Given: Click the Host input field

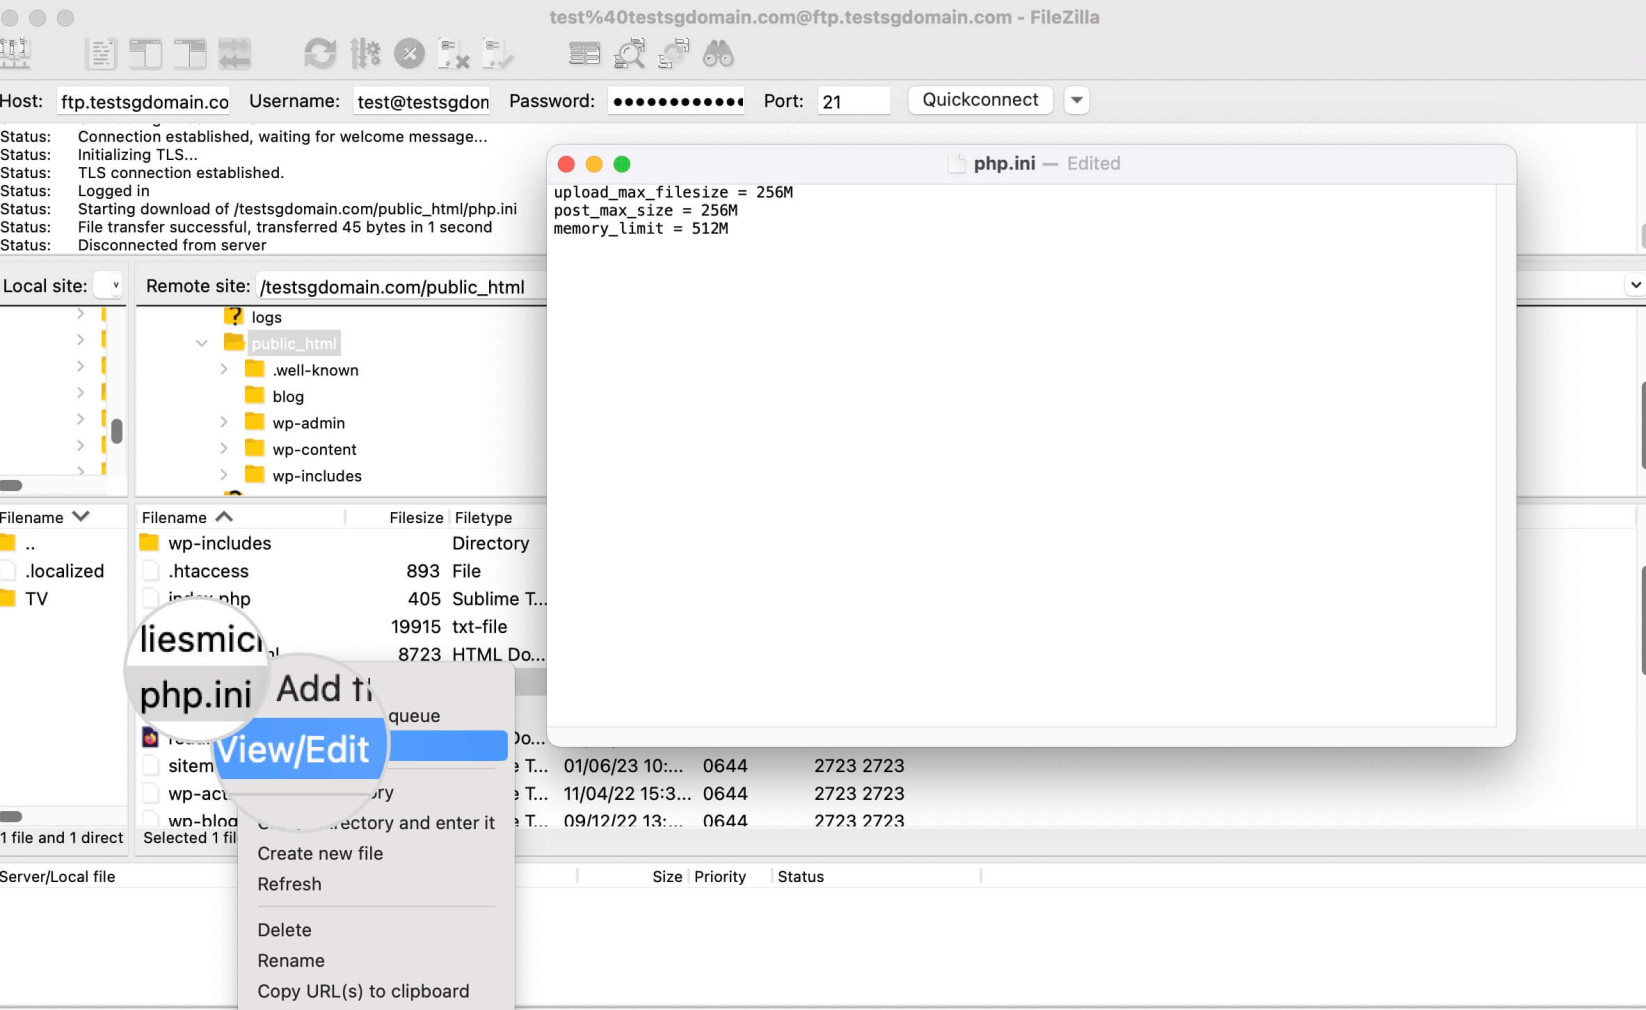Looking at the screenshot, I should point(144,101).
